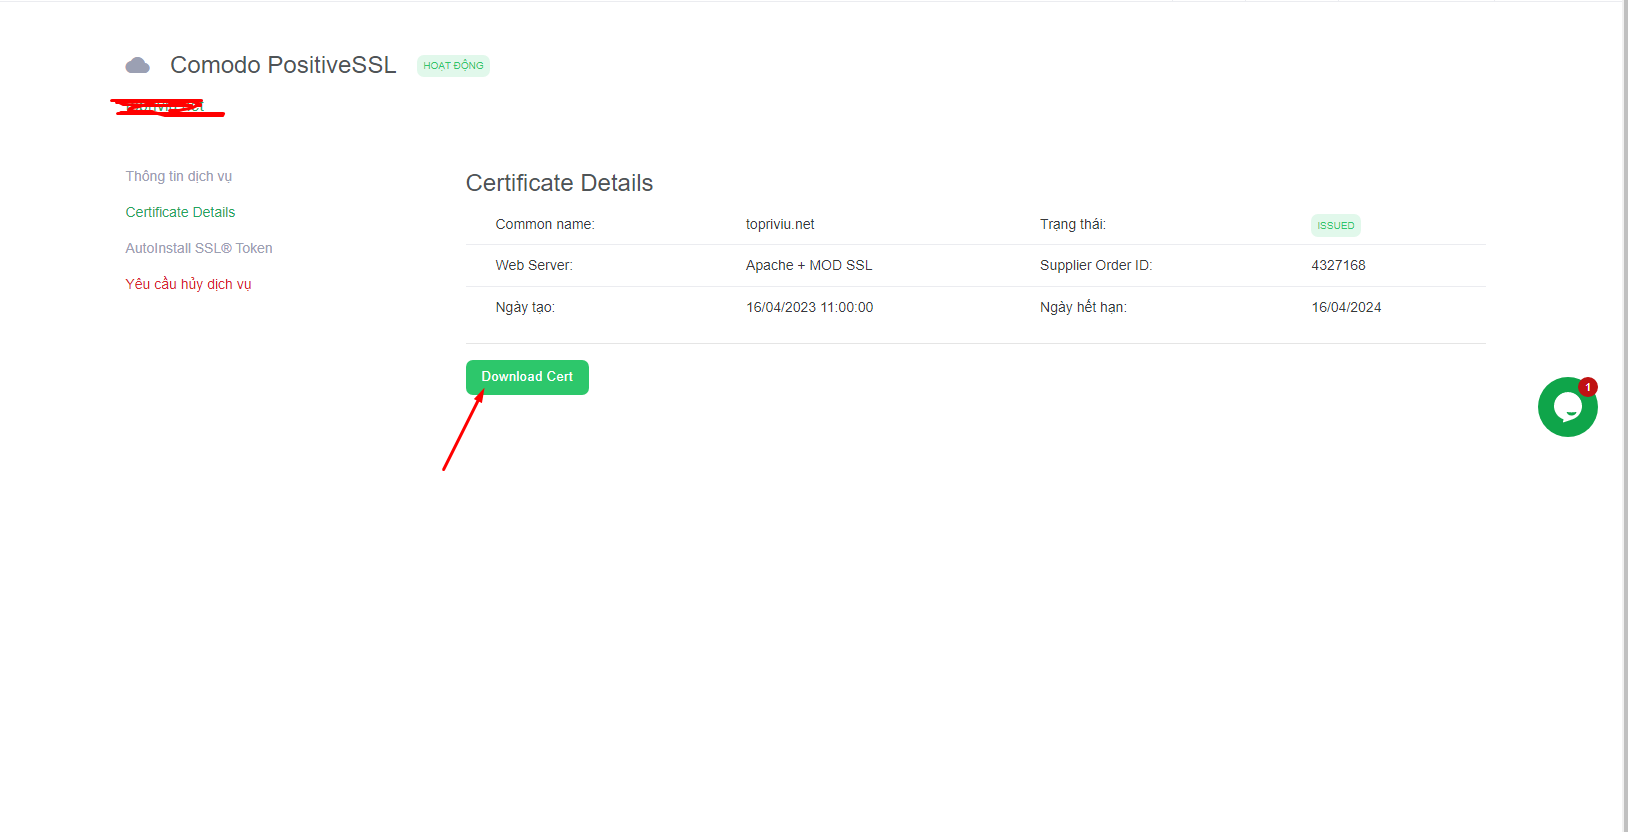The width and height of the screenshot is (1628, 832).
Task: Click the Apache + MOD SSL value
Action: click(809, 265)
